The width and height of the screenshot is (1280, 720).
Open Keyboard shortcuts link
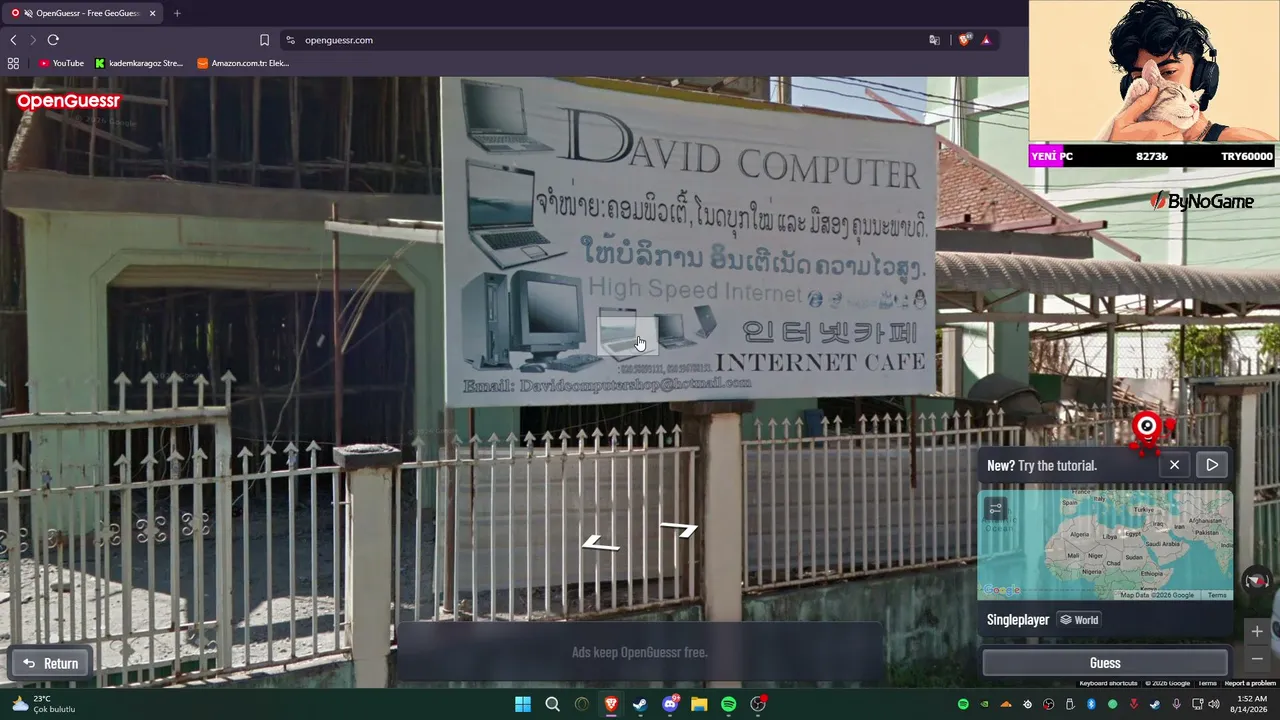coord(1108,683)
